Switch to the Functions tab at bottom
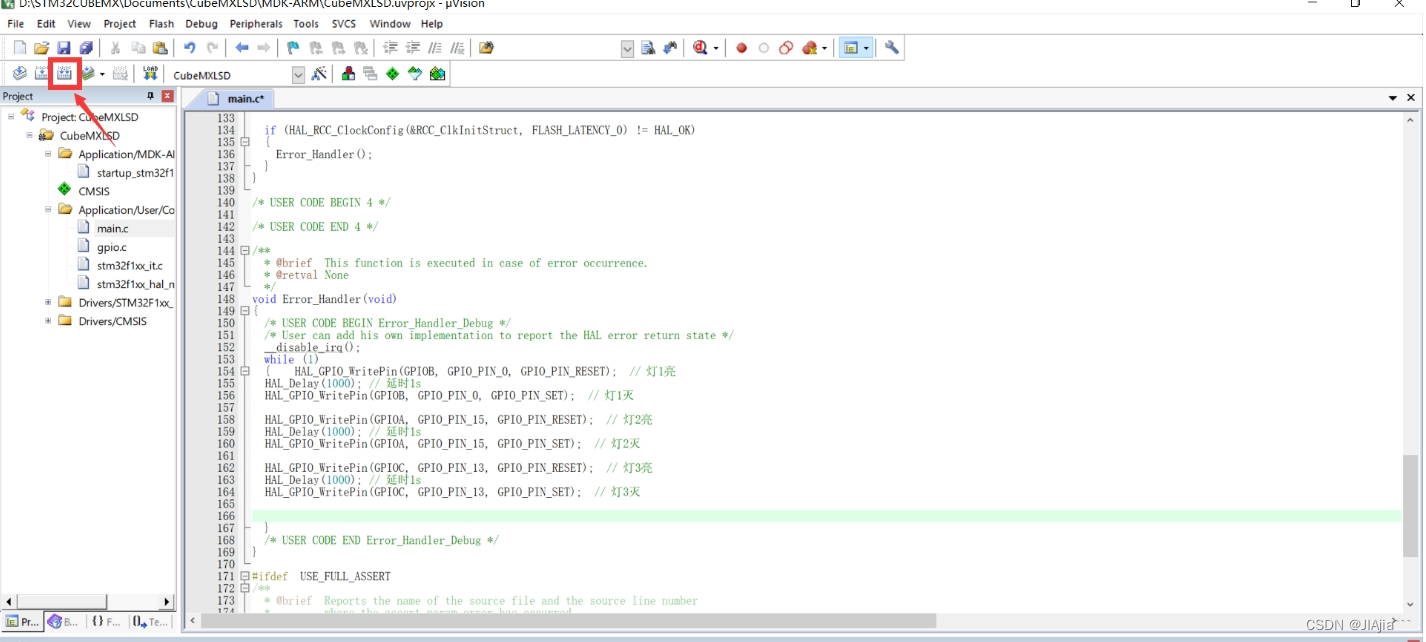1426x642 pixels. pos(106,622)
